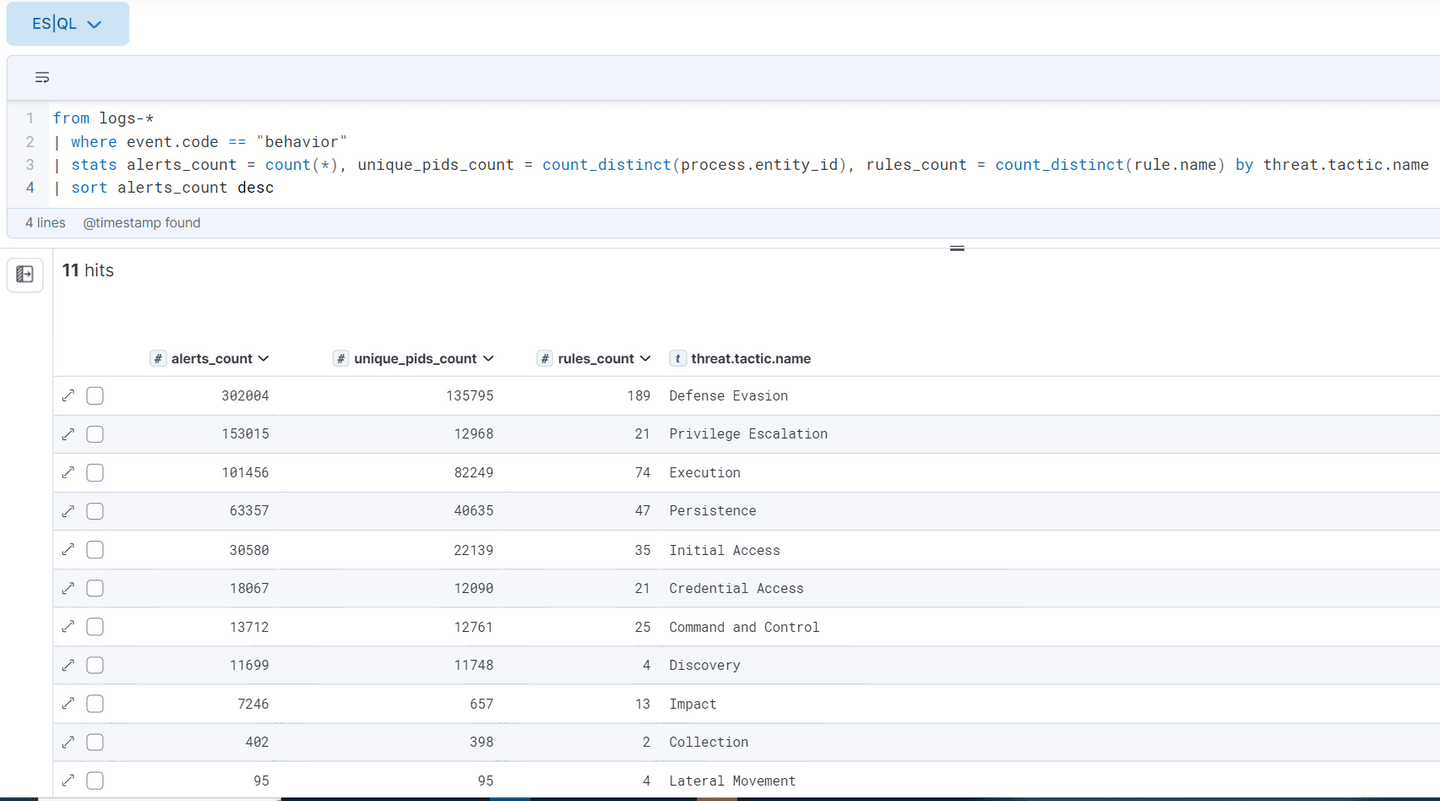Expand the Lateral Movement row details
The height and width of the screenshot is (801, 1440).
click(x=67, y=780)
